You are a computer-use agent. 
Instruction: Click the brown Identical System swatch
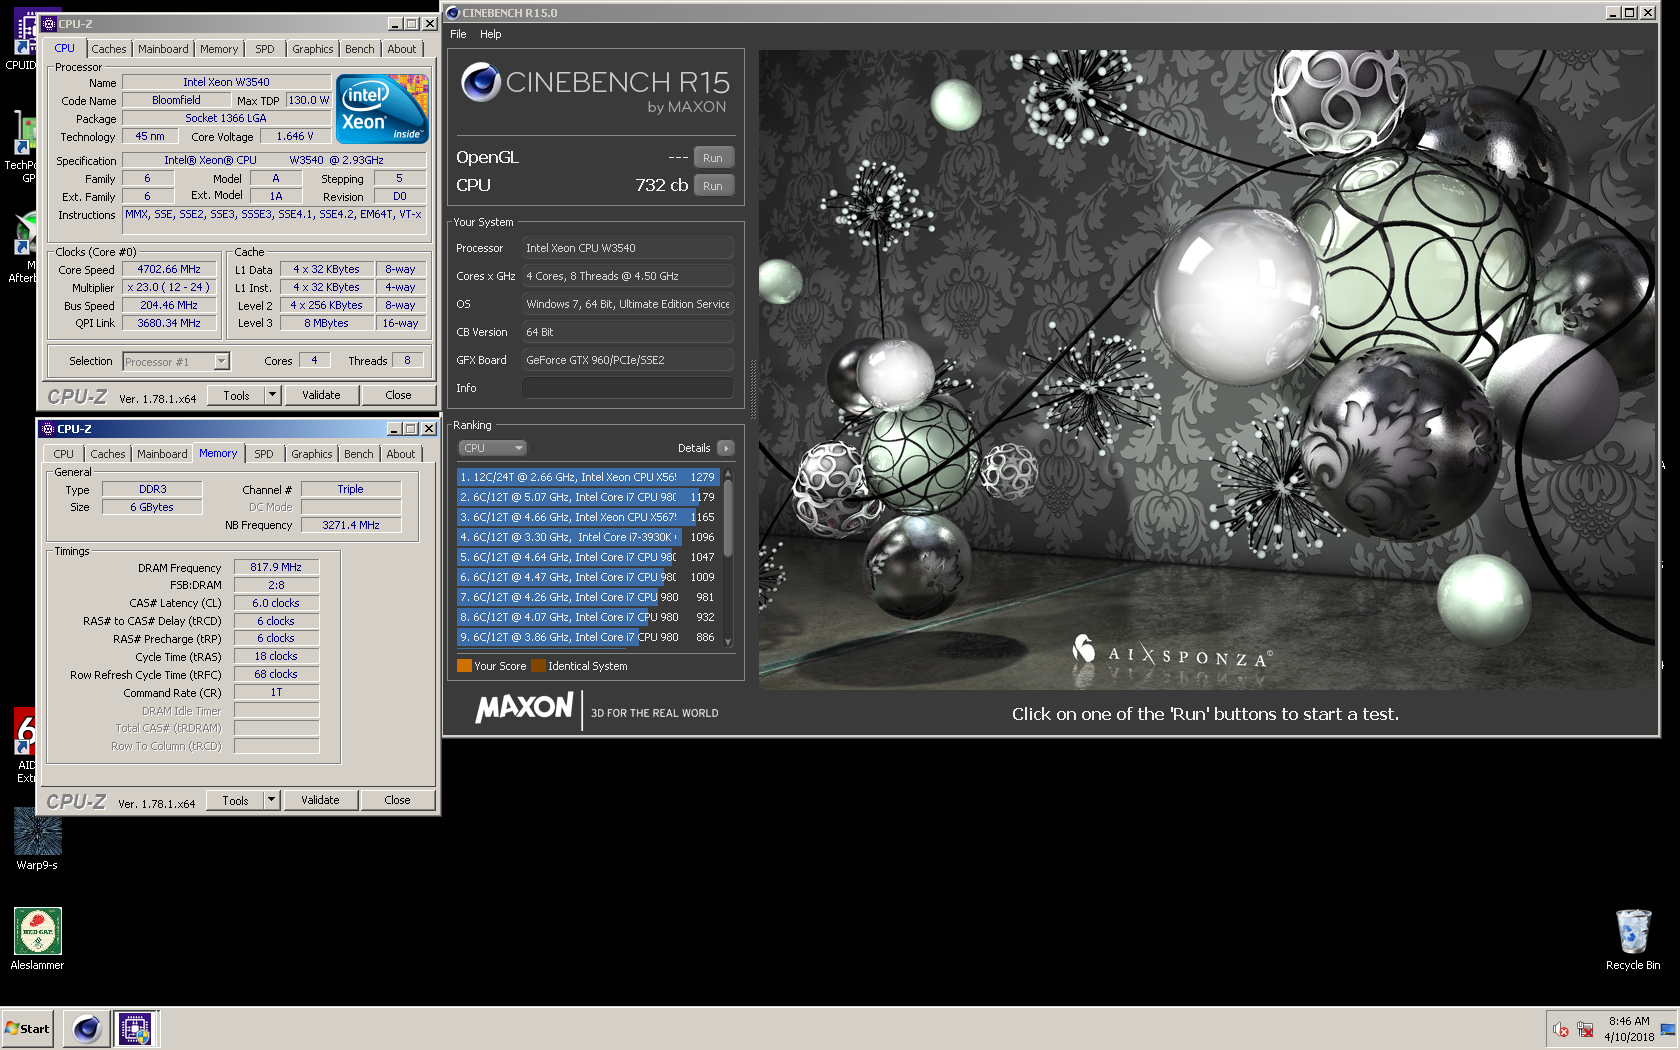tap(538, 666)
